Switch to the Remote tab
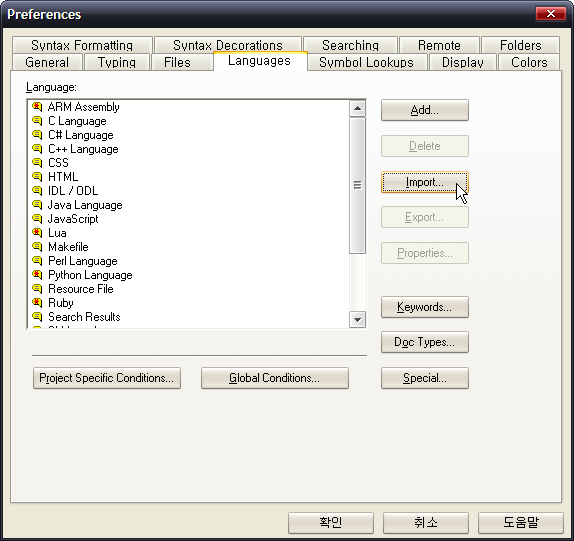Screen dimensions: 574x541 tap(439, 45)
